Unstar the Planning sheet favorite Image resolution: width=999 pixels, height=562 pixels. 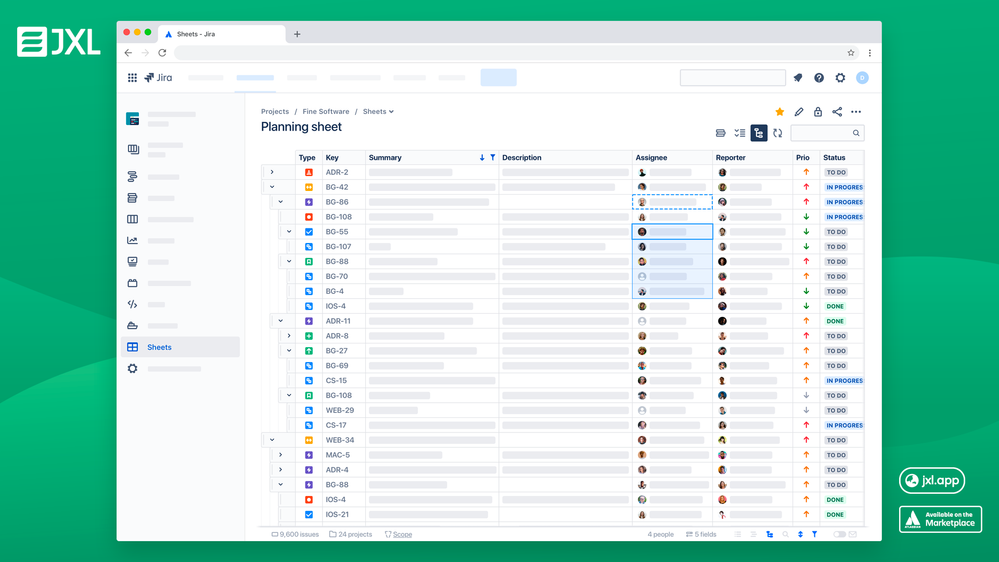(x=780, y=112)
